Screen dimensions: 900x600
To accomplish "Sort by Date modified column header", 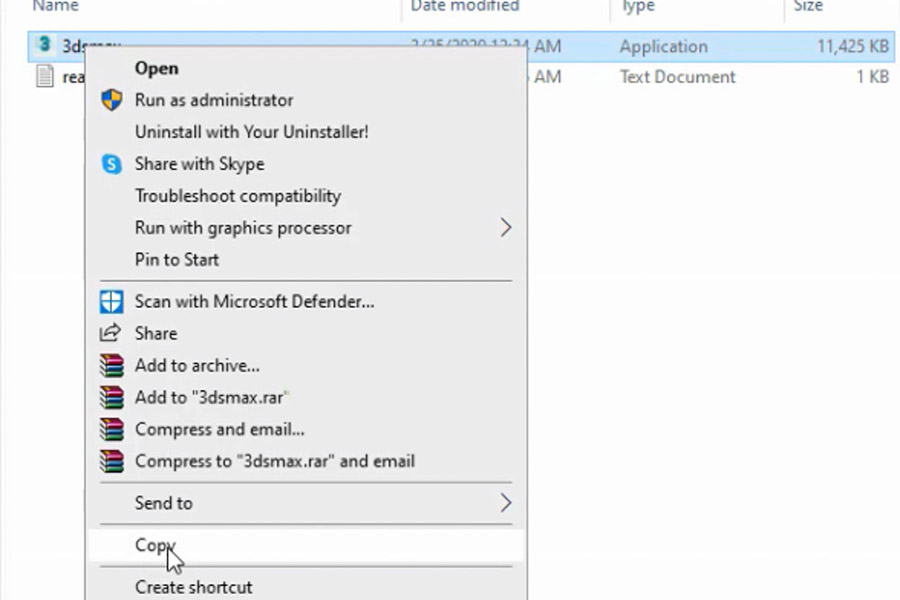I will [x=465, y=6].
